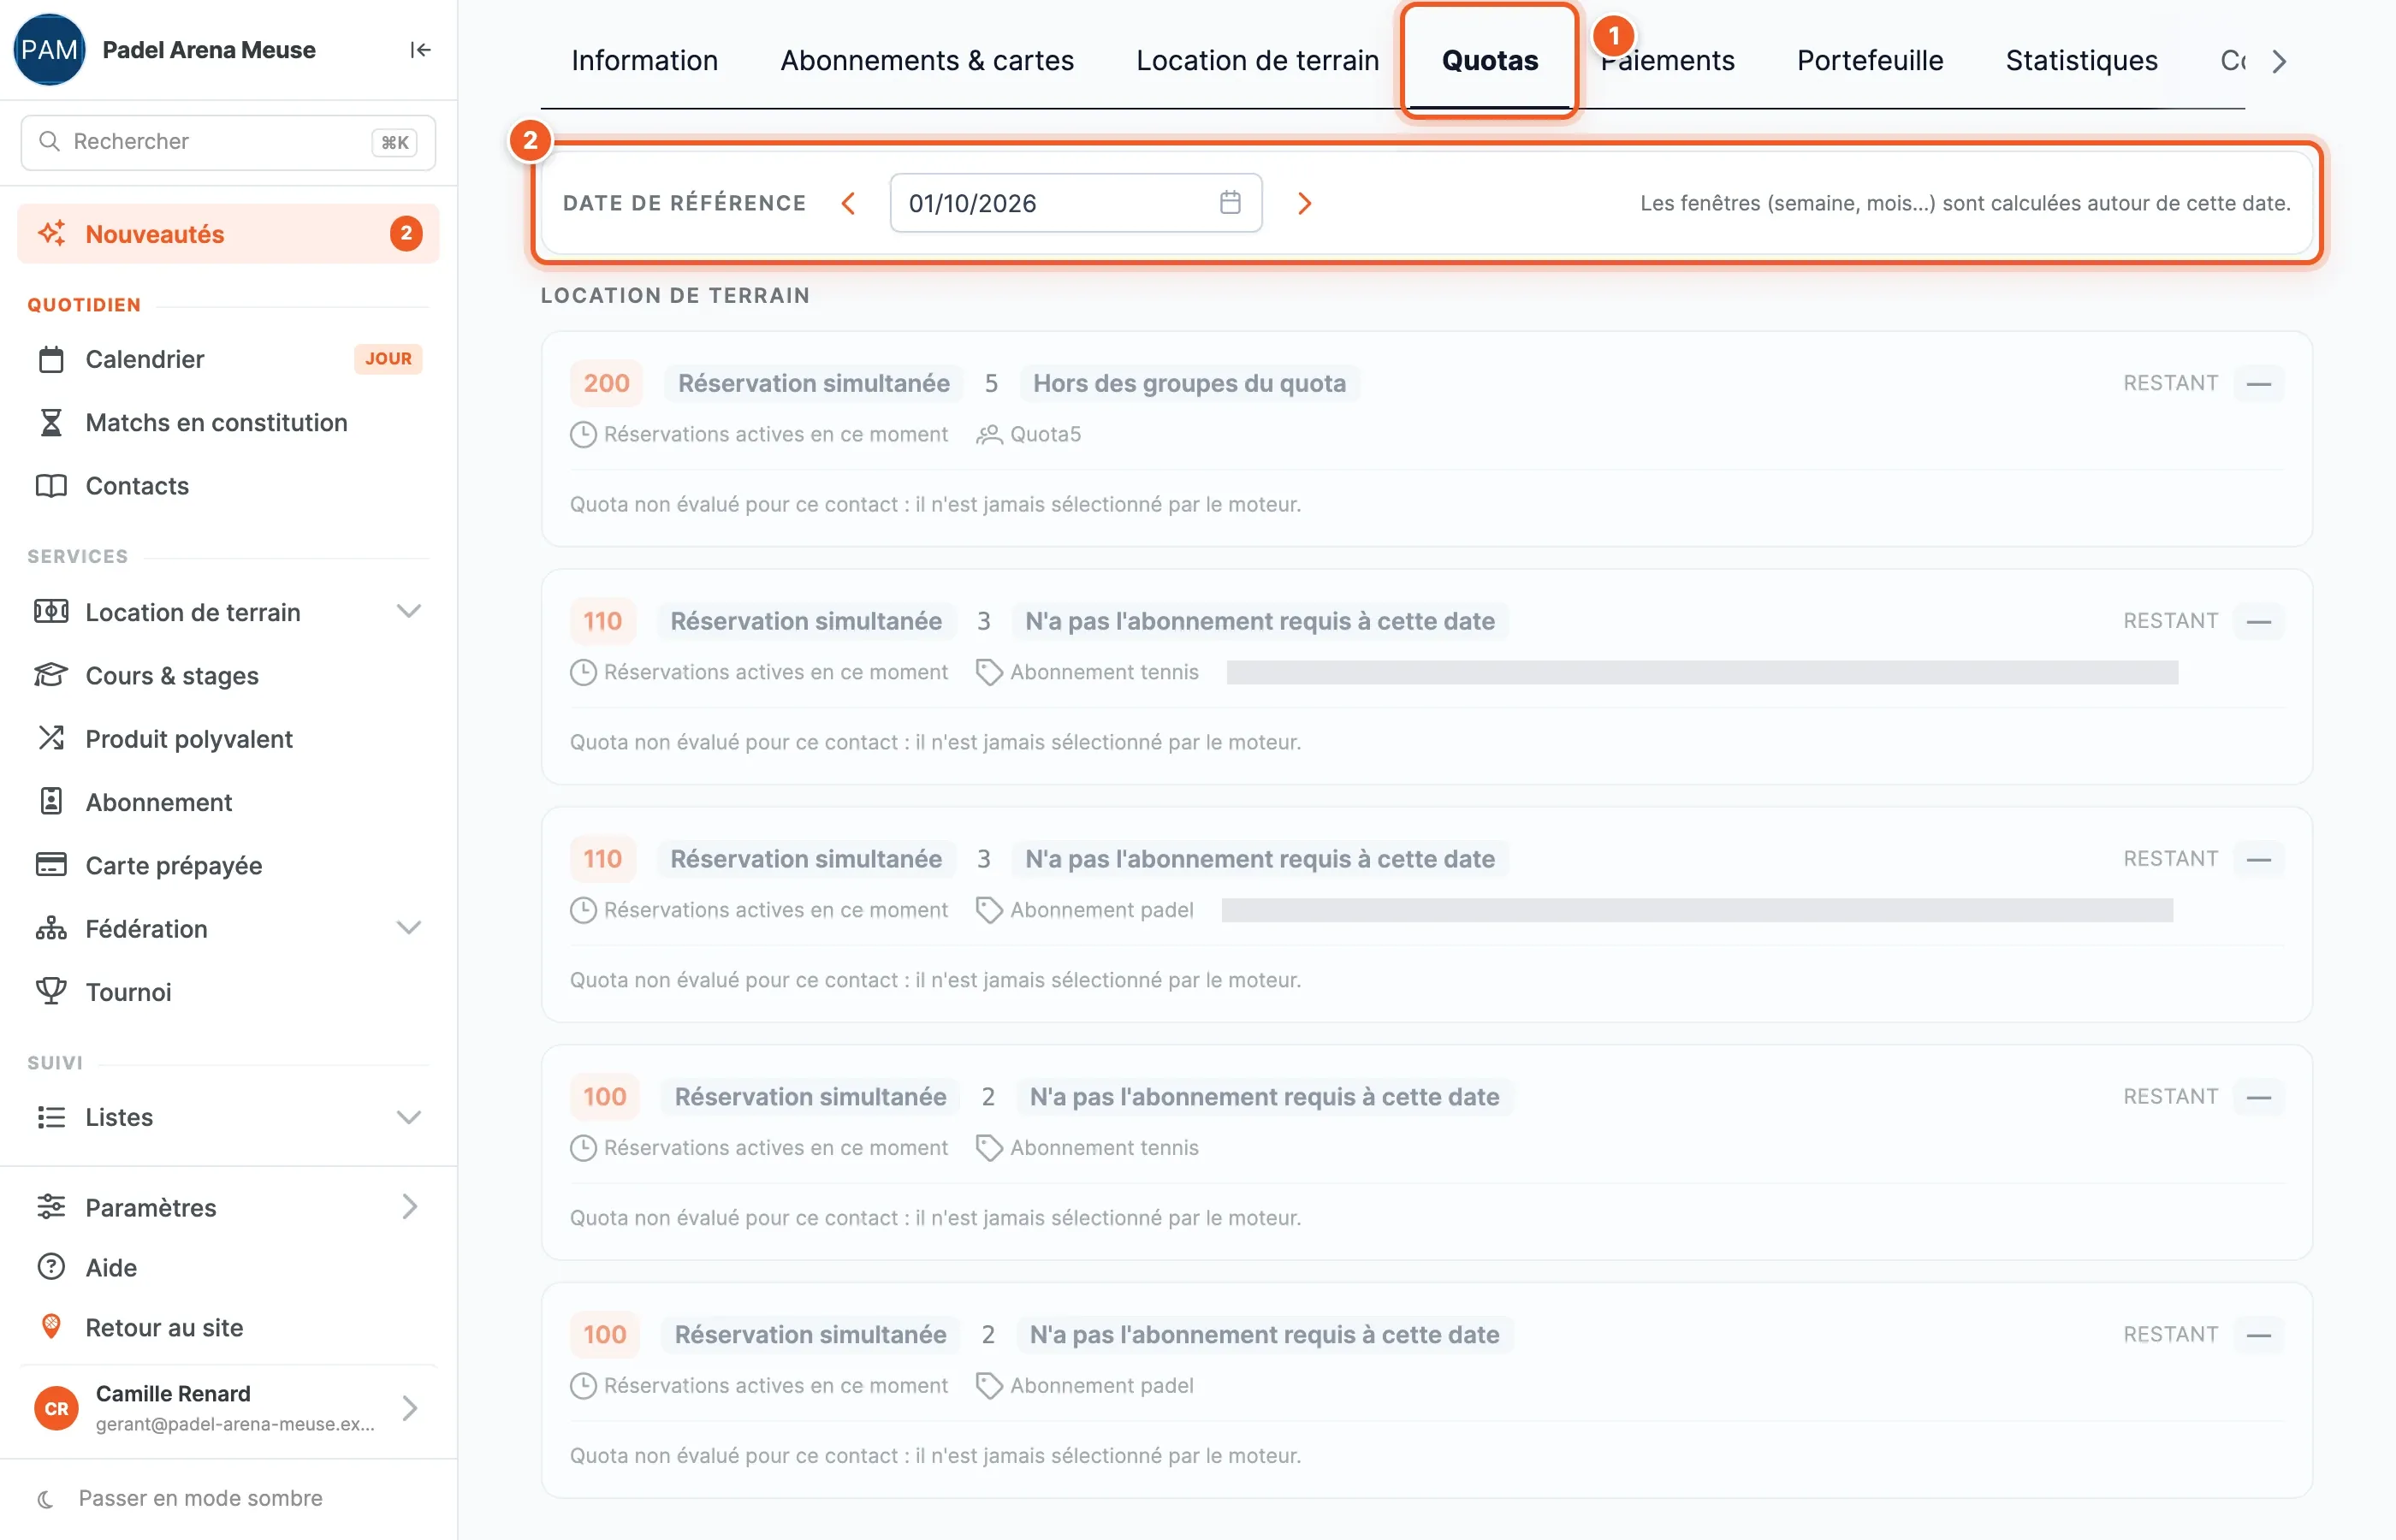Switch to Abonnements & cartes tab
The image size is (2396, 1540).
coord(926,61)
